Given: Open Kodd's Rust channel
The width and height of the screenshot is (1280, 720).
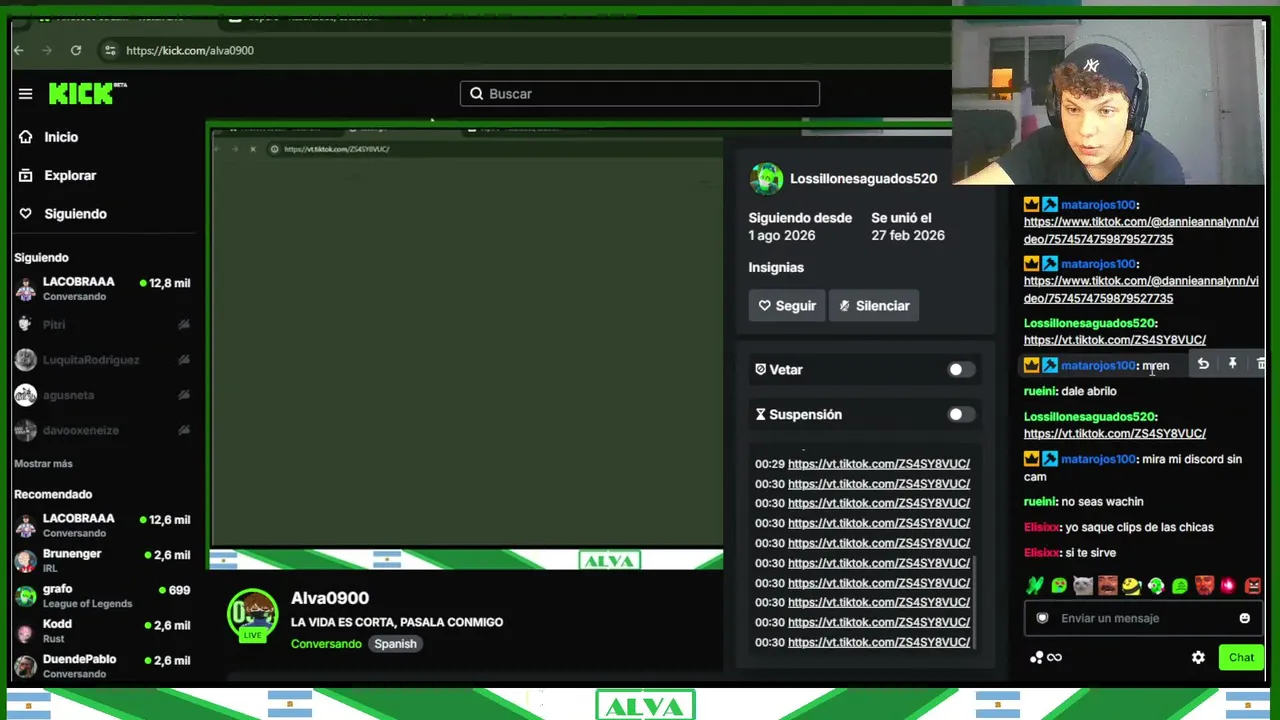Looking at the screenshot, I should [102, 631].
